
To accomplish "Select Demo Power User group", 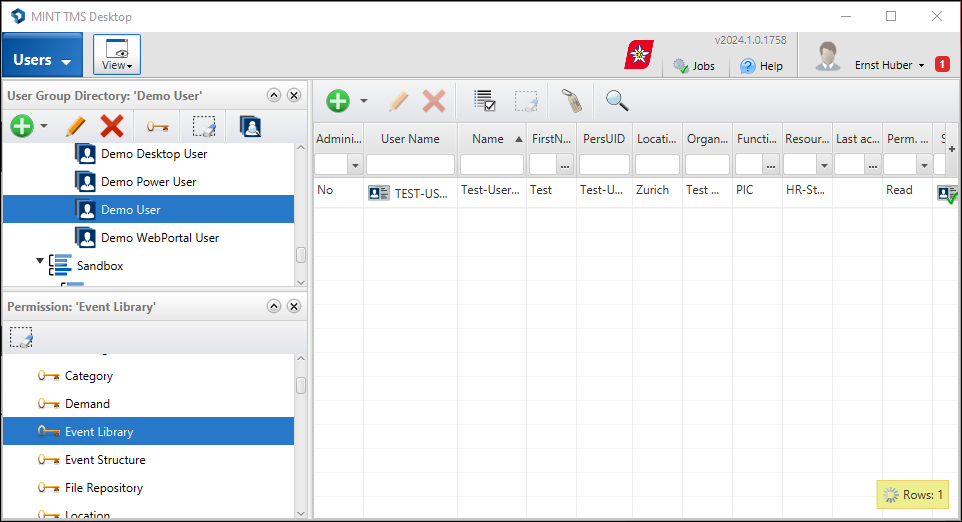I will click(x=148, y=182).
